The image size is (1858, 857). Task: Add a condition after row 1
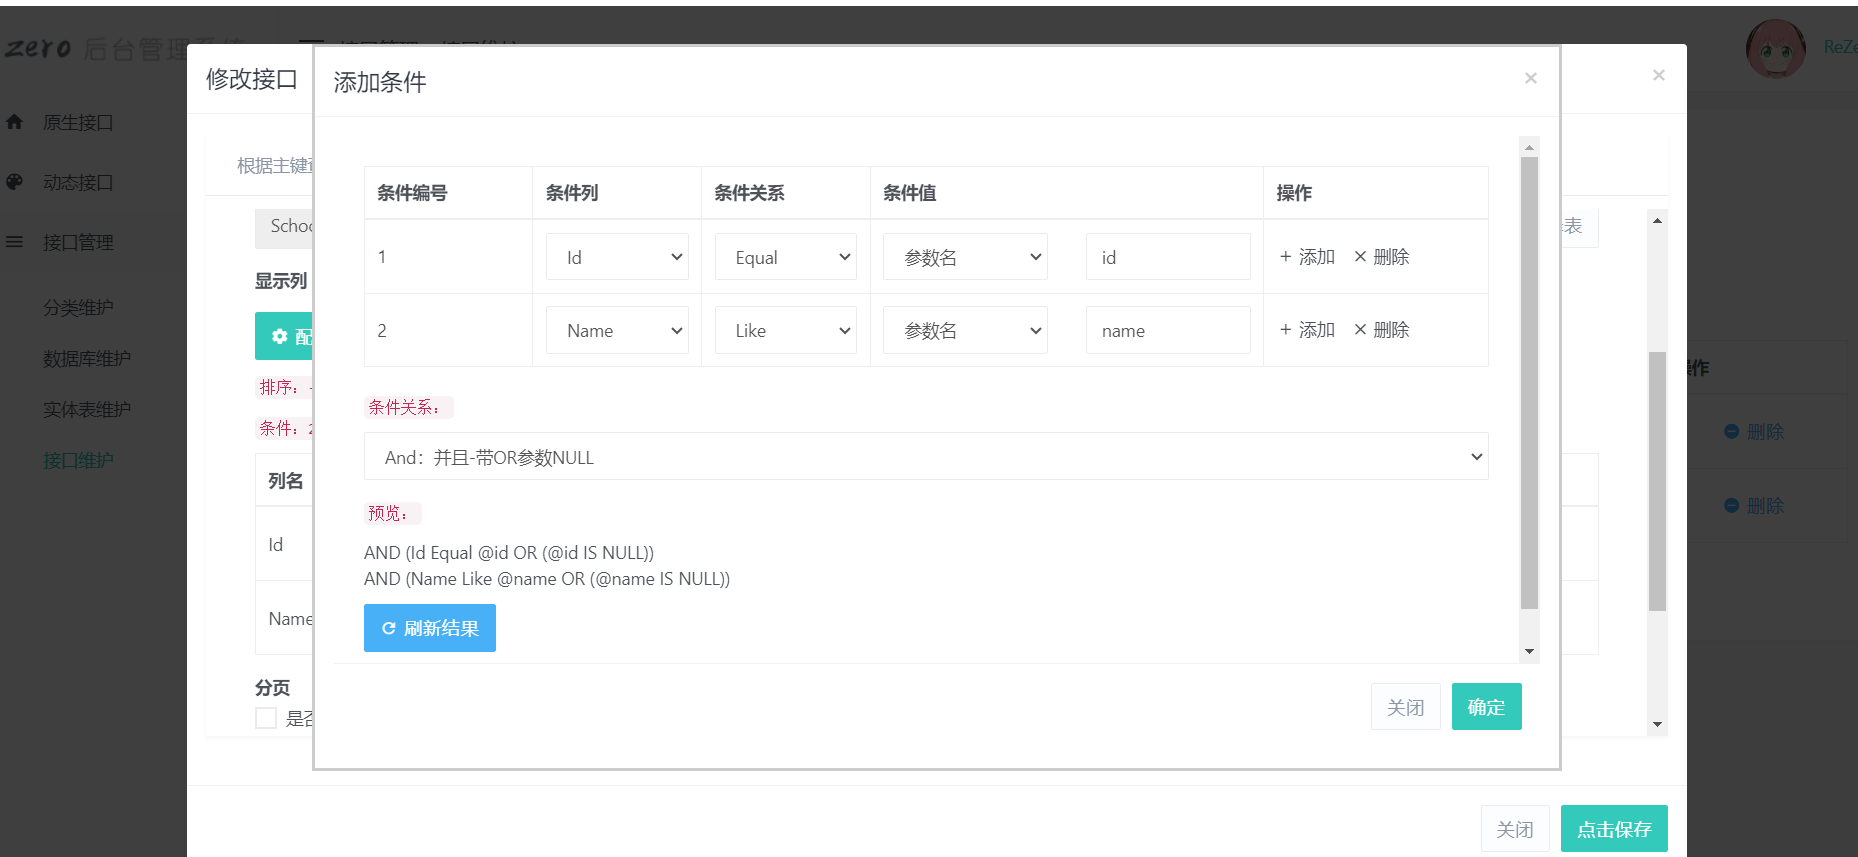pos(1307,257)
